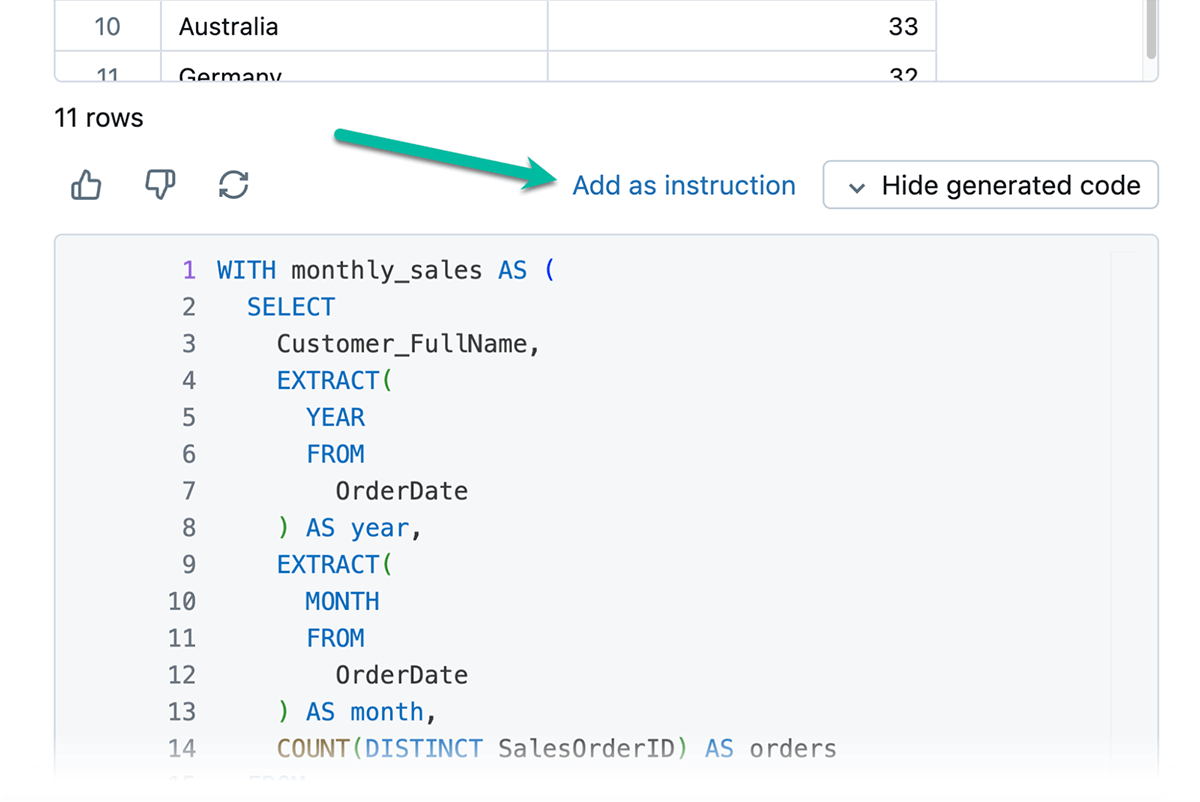Click row number 10 in the table
Image resolution: width=1200 pixels, height=802 pixels.
pyautogui.click(x=107, y=26)
